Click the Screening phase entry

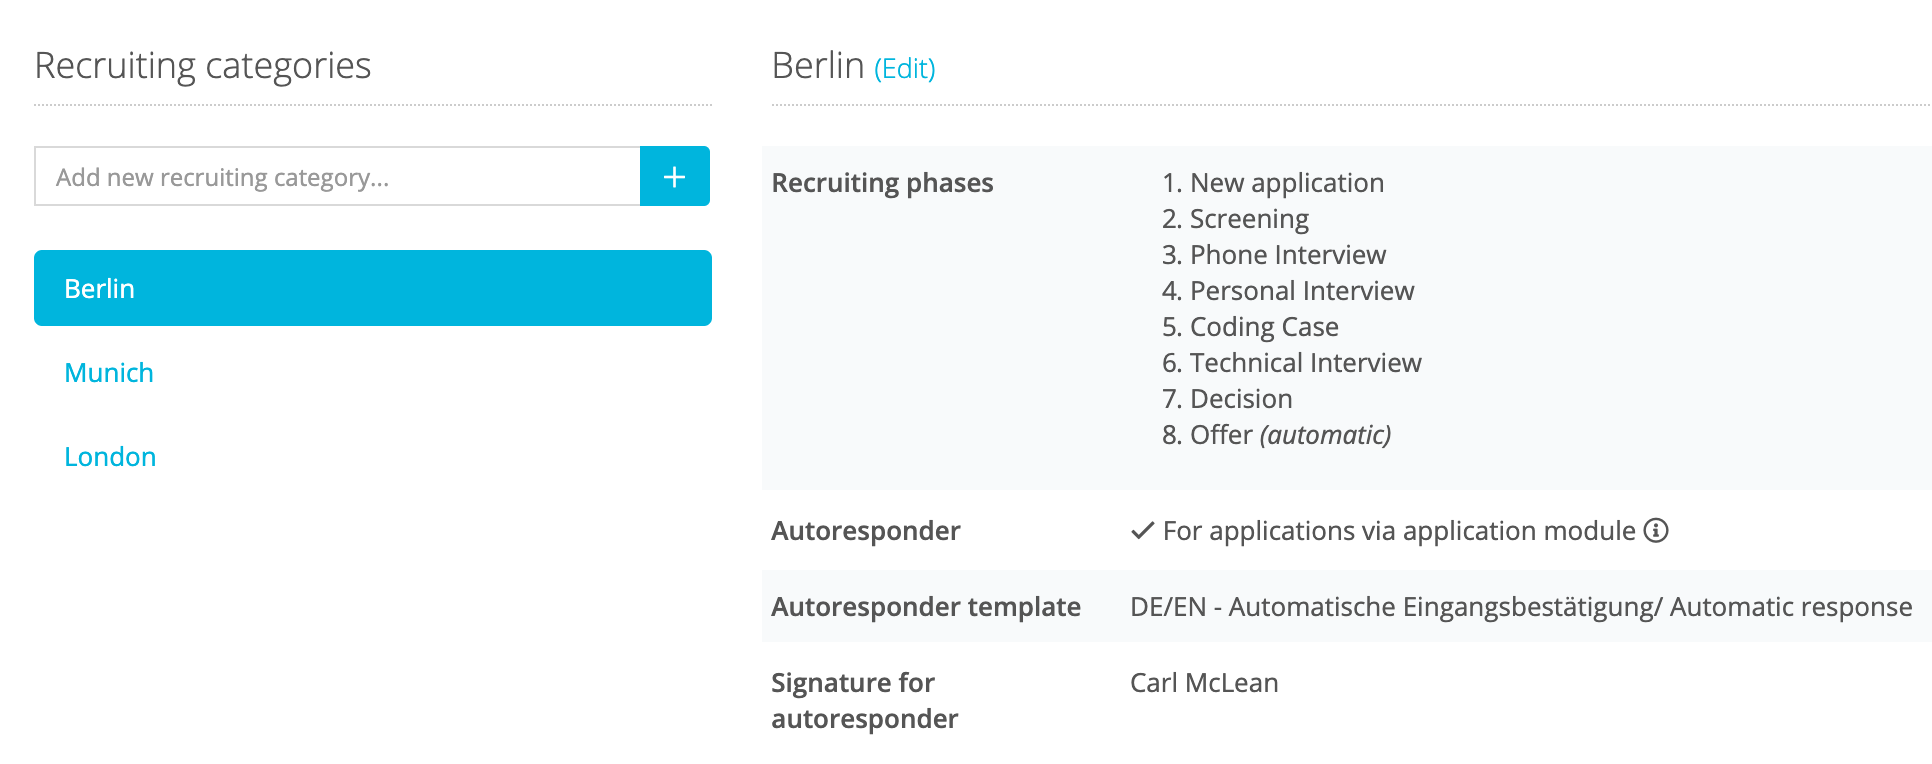click(x=1235, y=219)
